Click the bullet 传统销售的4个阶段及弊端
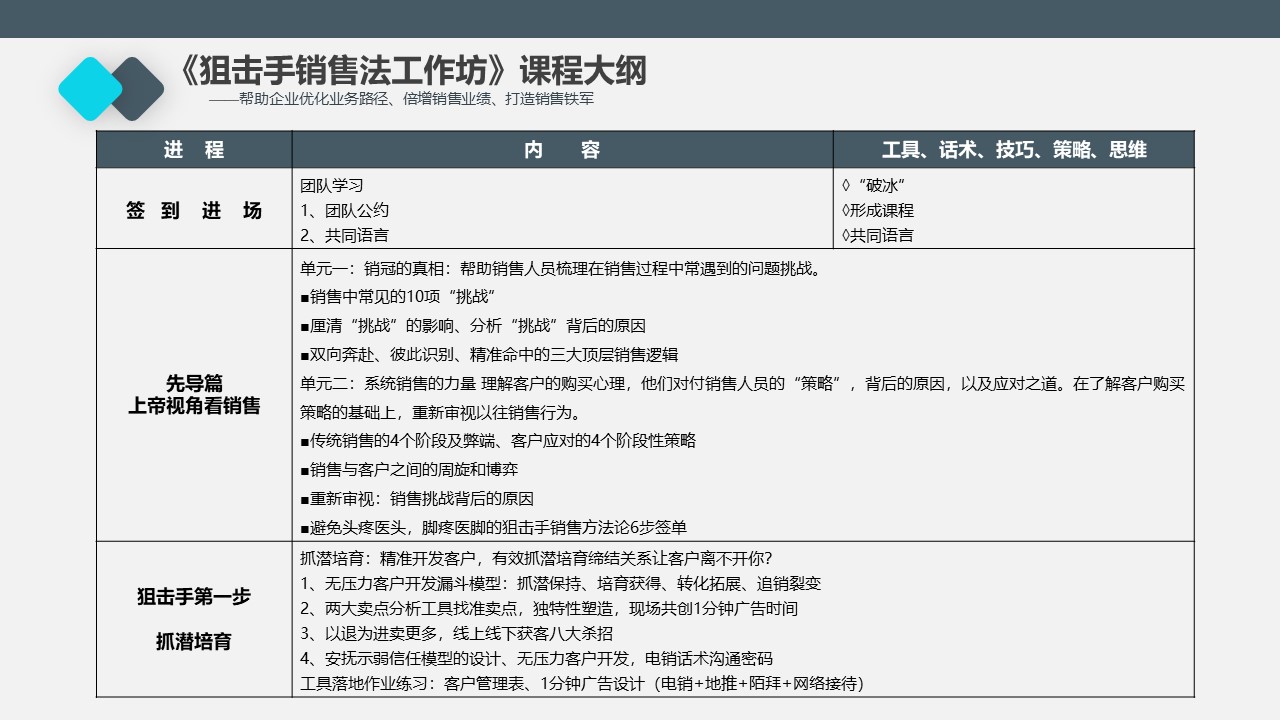 click(x=498, y=440)
